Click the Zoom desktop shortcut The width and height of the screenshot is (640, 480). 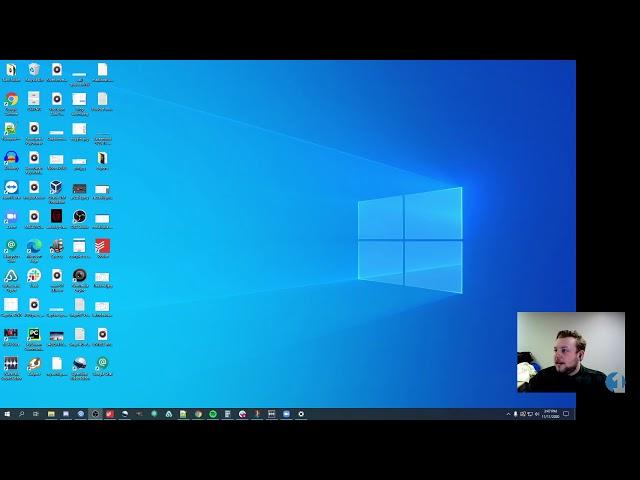tap(11, 216)
